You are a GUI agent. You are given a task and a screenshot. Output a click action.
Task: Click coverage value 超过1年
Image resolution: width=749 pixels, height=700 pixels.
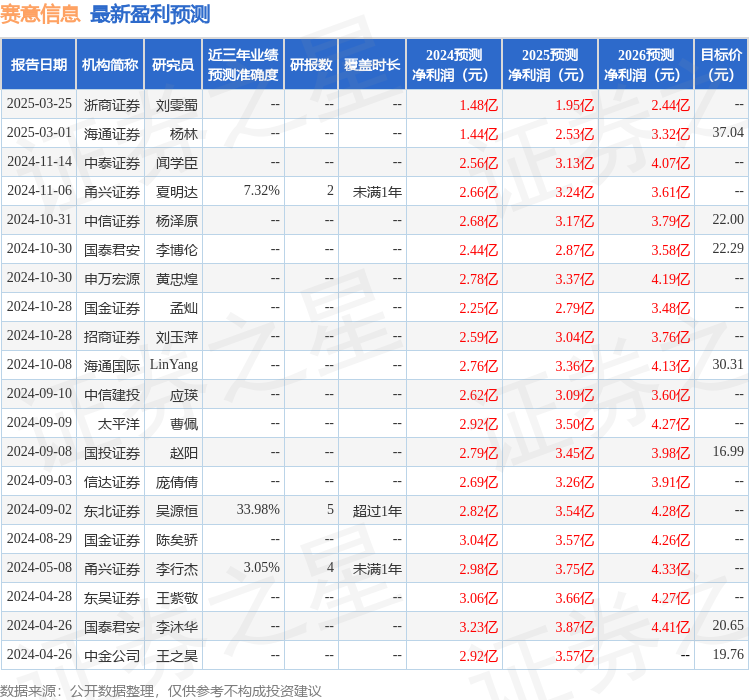pos(377,511)
